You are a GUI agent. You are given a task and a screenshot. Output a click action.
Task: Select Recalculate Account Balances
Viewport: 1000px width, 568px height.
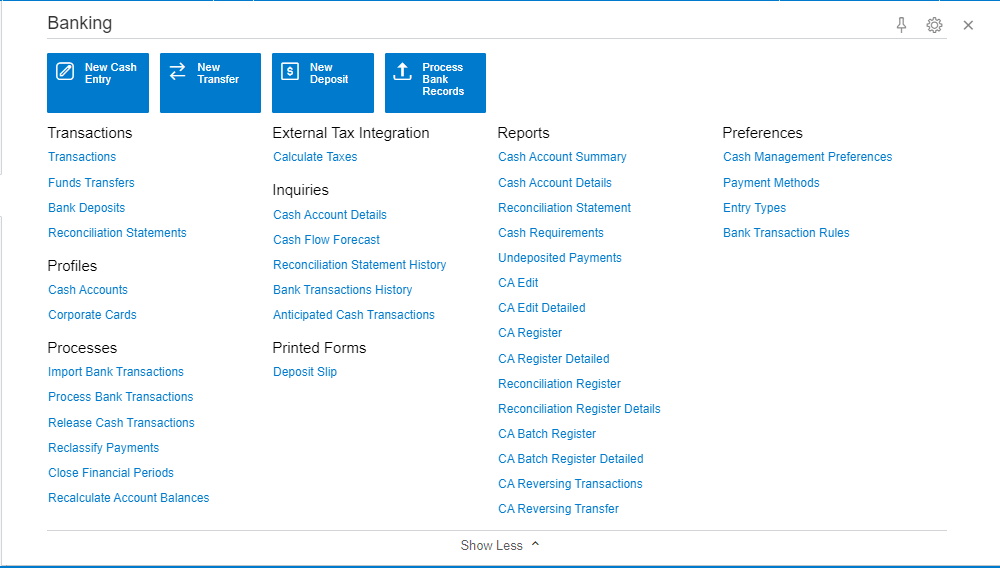129,498
